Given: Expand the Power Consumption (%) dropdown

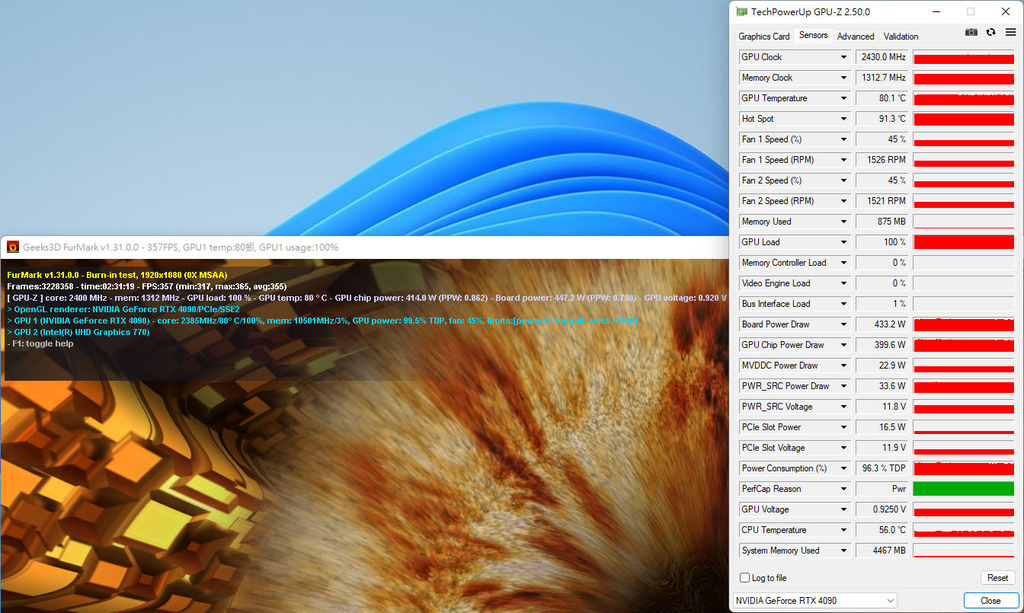Looking at the screenshot, I should coord(843,469).
